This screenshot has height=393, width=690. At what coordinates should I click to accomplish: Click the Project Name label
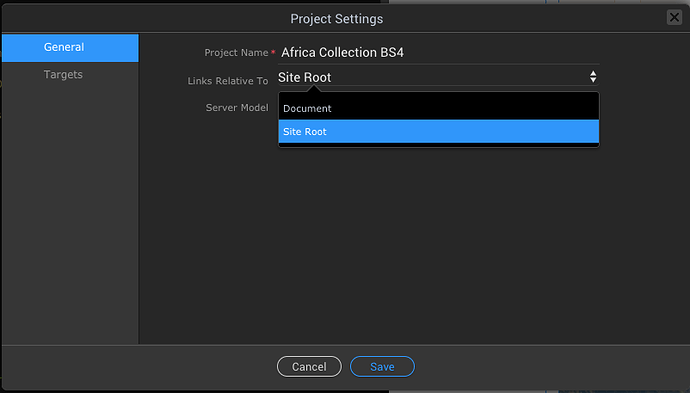tap(236, 53)
